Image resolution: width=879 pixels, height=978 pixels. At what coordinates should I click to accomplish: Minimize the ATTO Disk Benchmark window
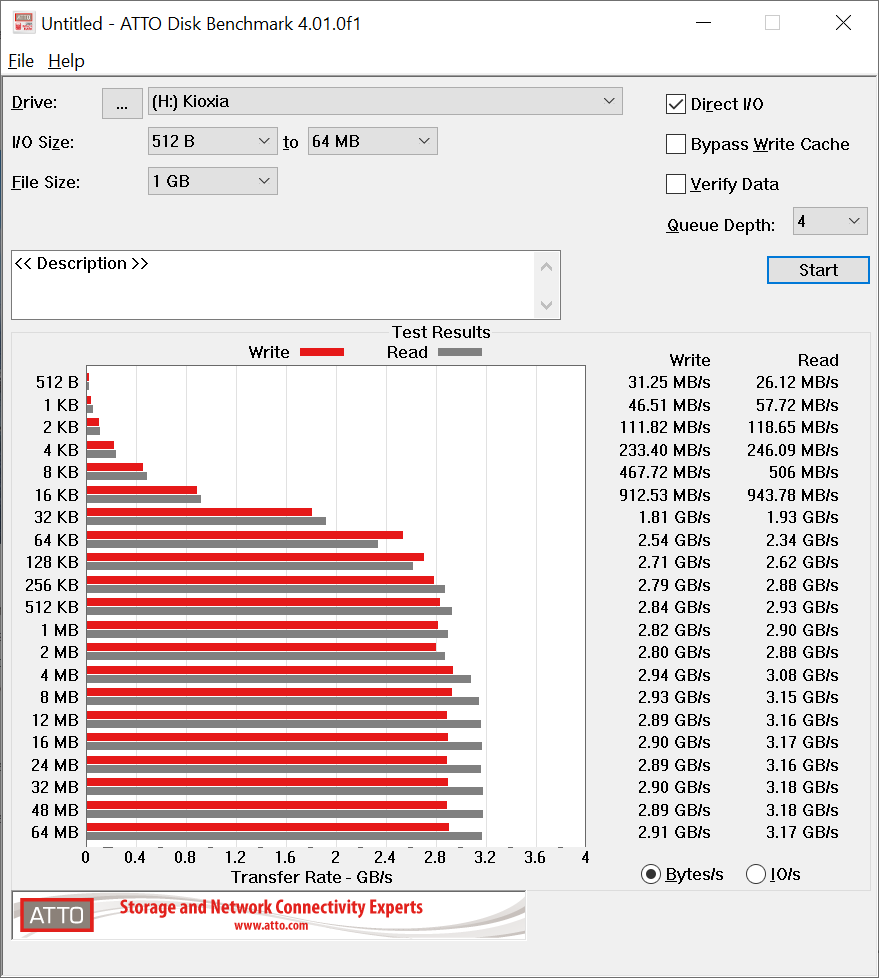[x=704, y=23]
